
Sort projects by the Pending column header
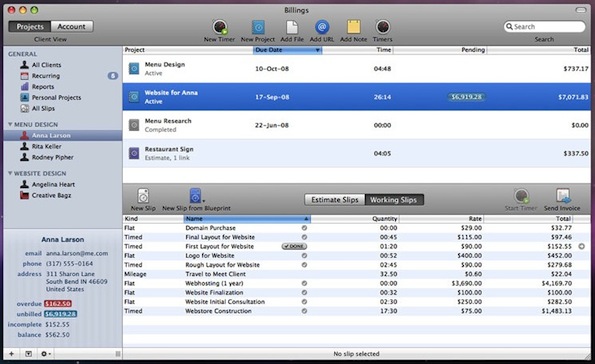pyautogui.click(x=440, y=50)
